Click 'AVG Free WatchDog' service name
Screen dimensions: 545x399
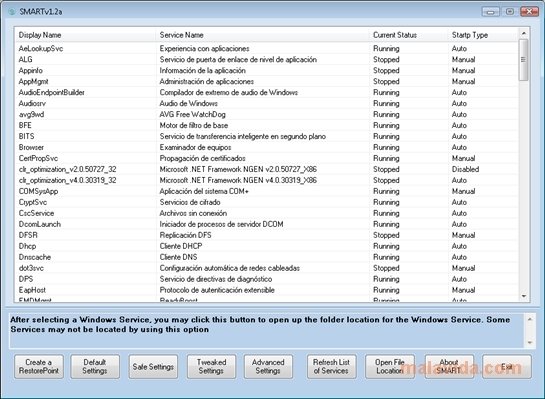[x=193, y=114]
